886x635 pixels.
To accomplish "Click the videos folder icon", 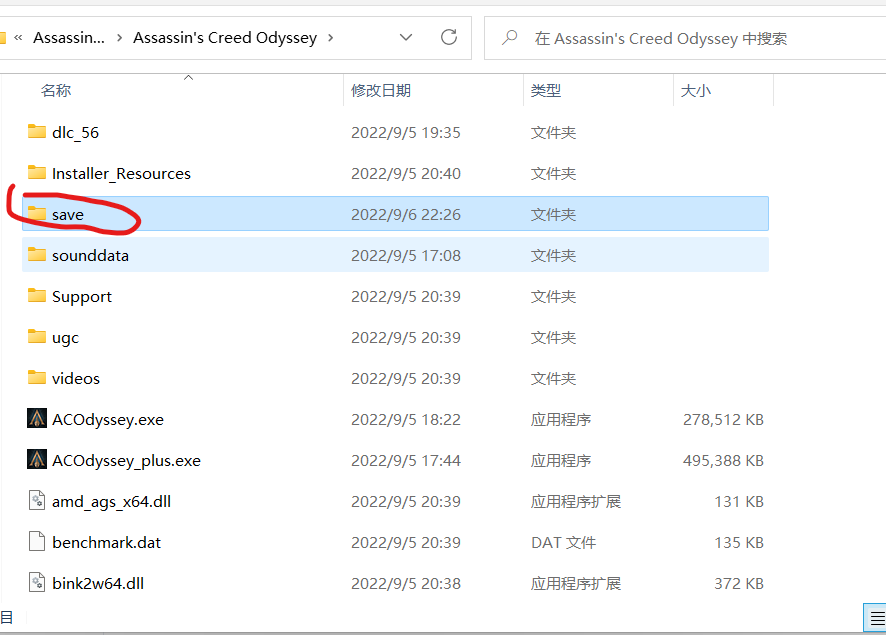I will [x=37, y=377].
